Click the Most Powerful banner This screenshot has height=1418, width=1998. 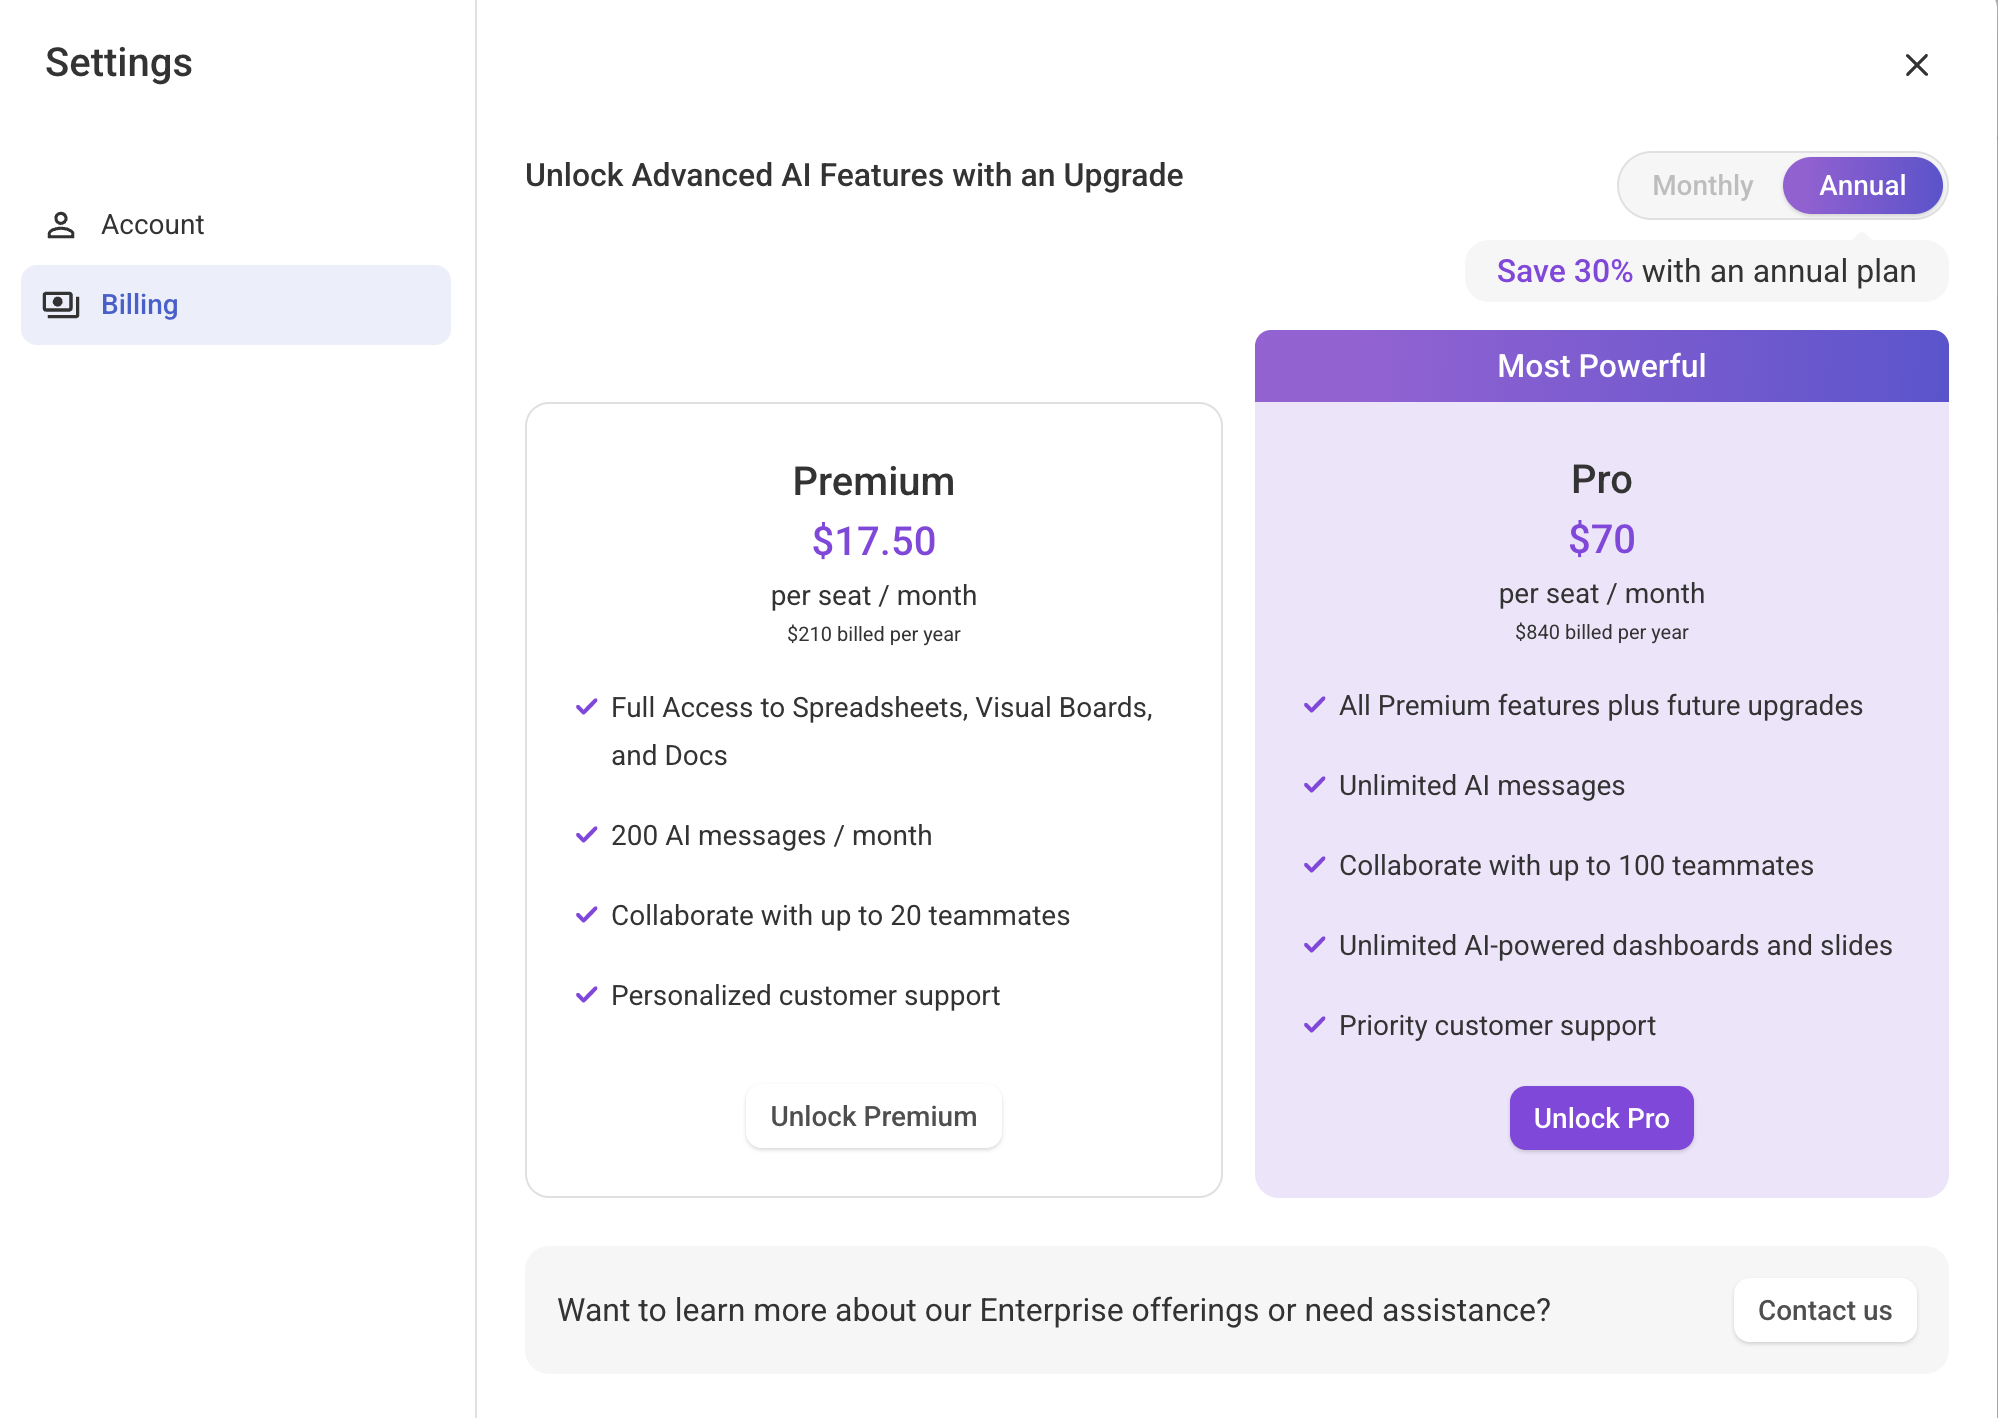(1601, 366)
